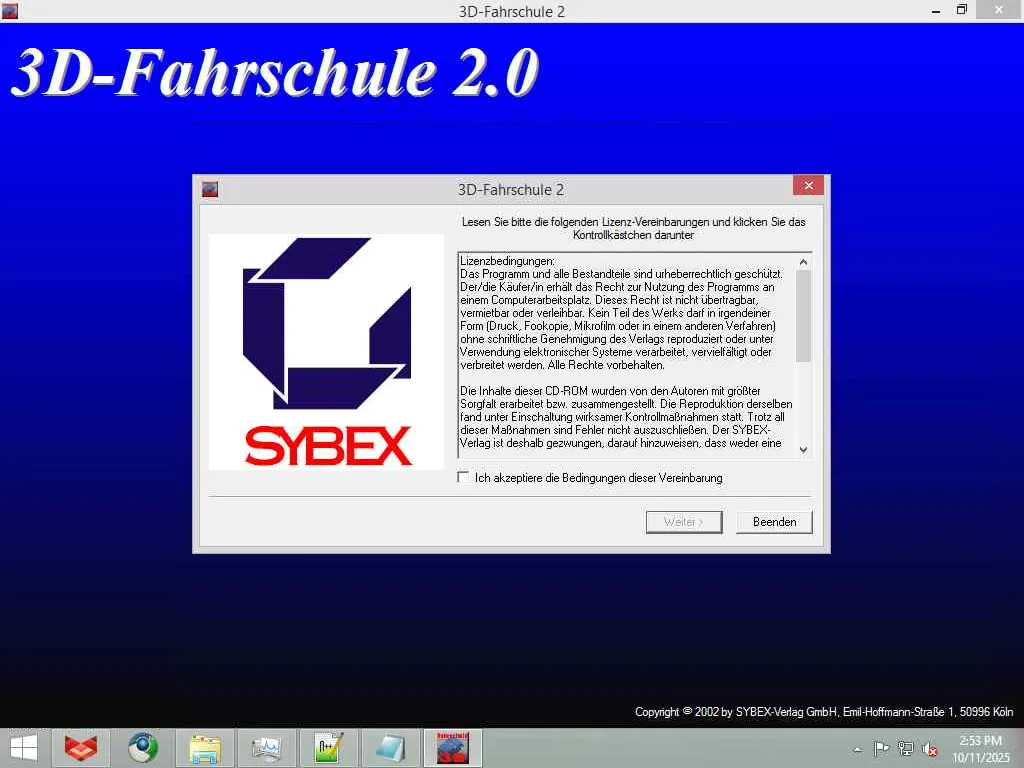Select the 3D-Fahrschule taskbar icon
The width and height of the screenshot is (1024, 768).
pyautogui.click(x=452, y=748)
